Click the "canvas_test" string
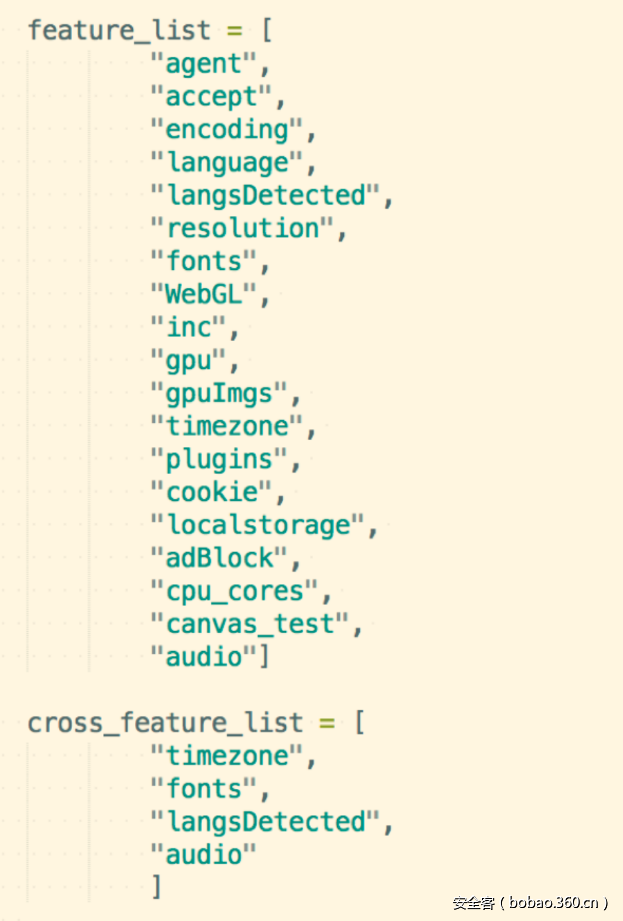The height and width of the screenshot is (921, 623). coord(249,624)
